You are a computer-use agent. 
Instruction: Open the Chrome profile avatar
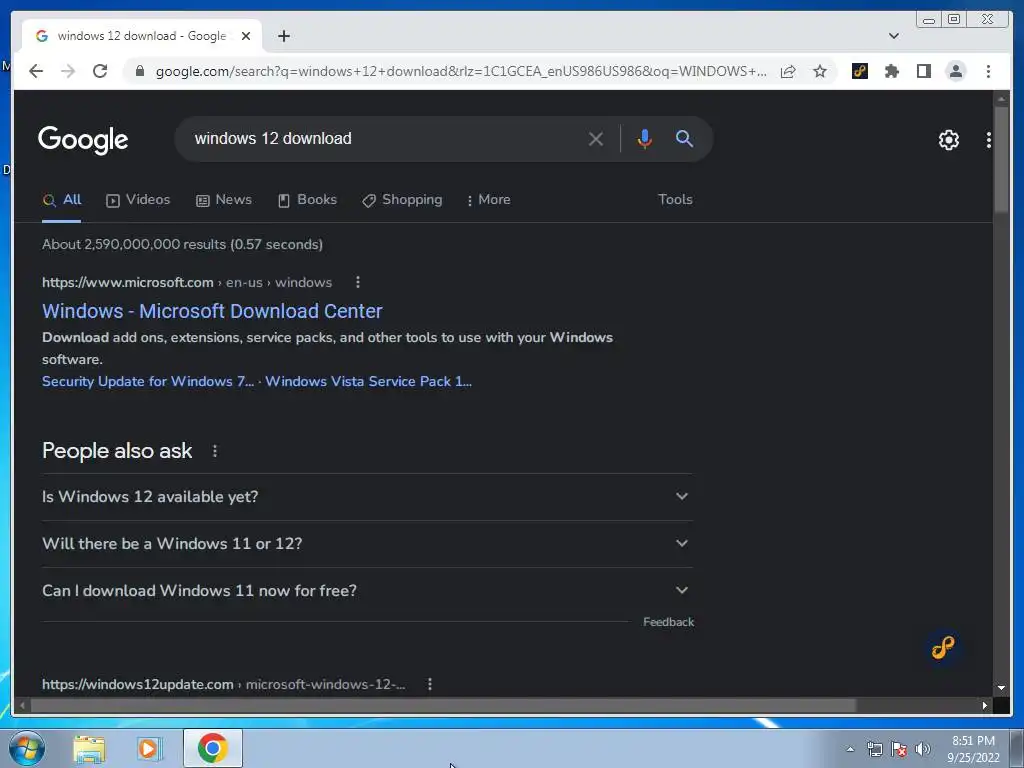coord(955,71)
